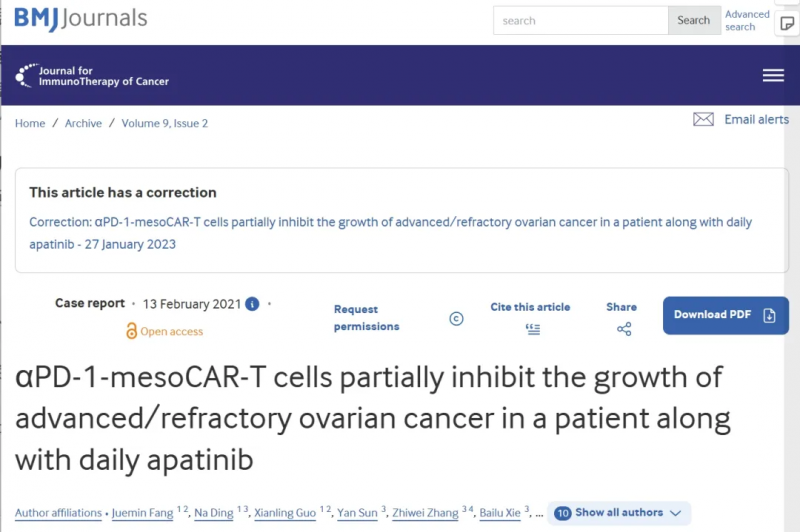Click the Search button
This screenshot has height=532, width=800.
tap(694, 20)
